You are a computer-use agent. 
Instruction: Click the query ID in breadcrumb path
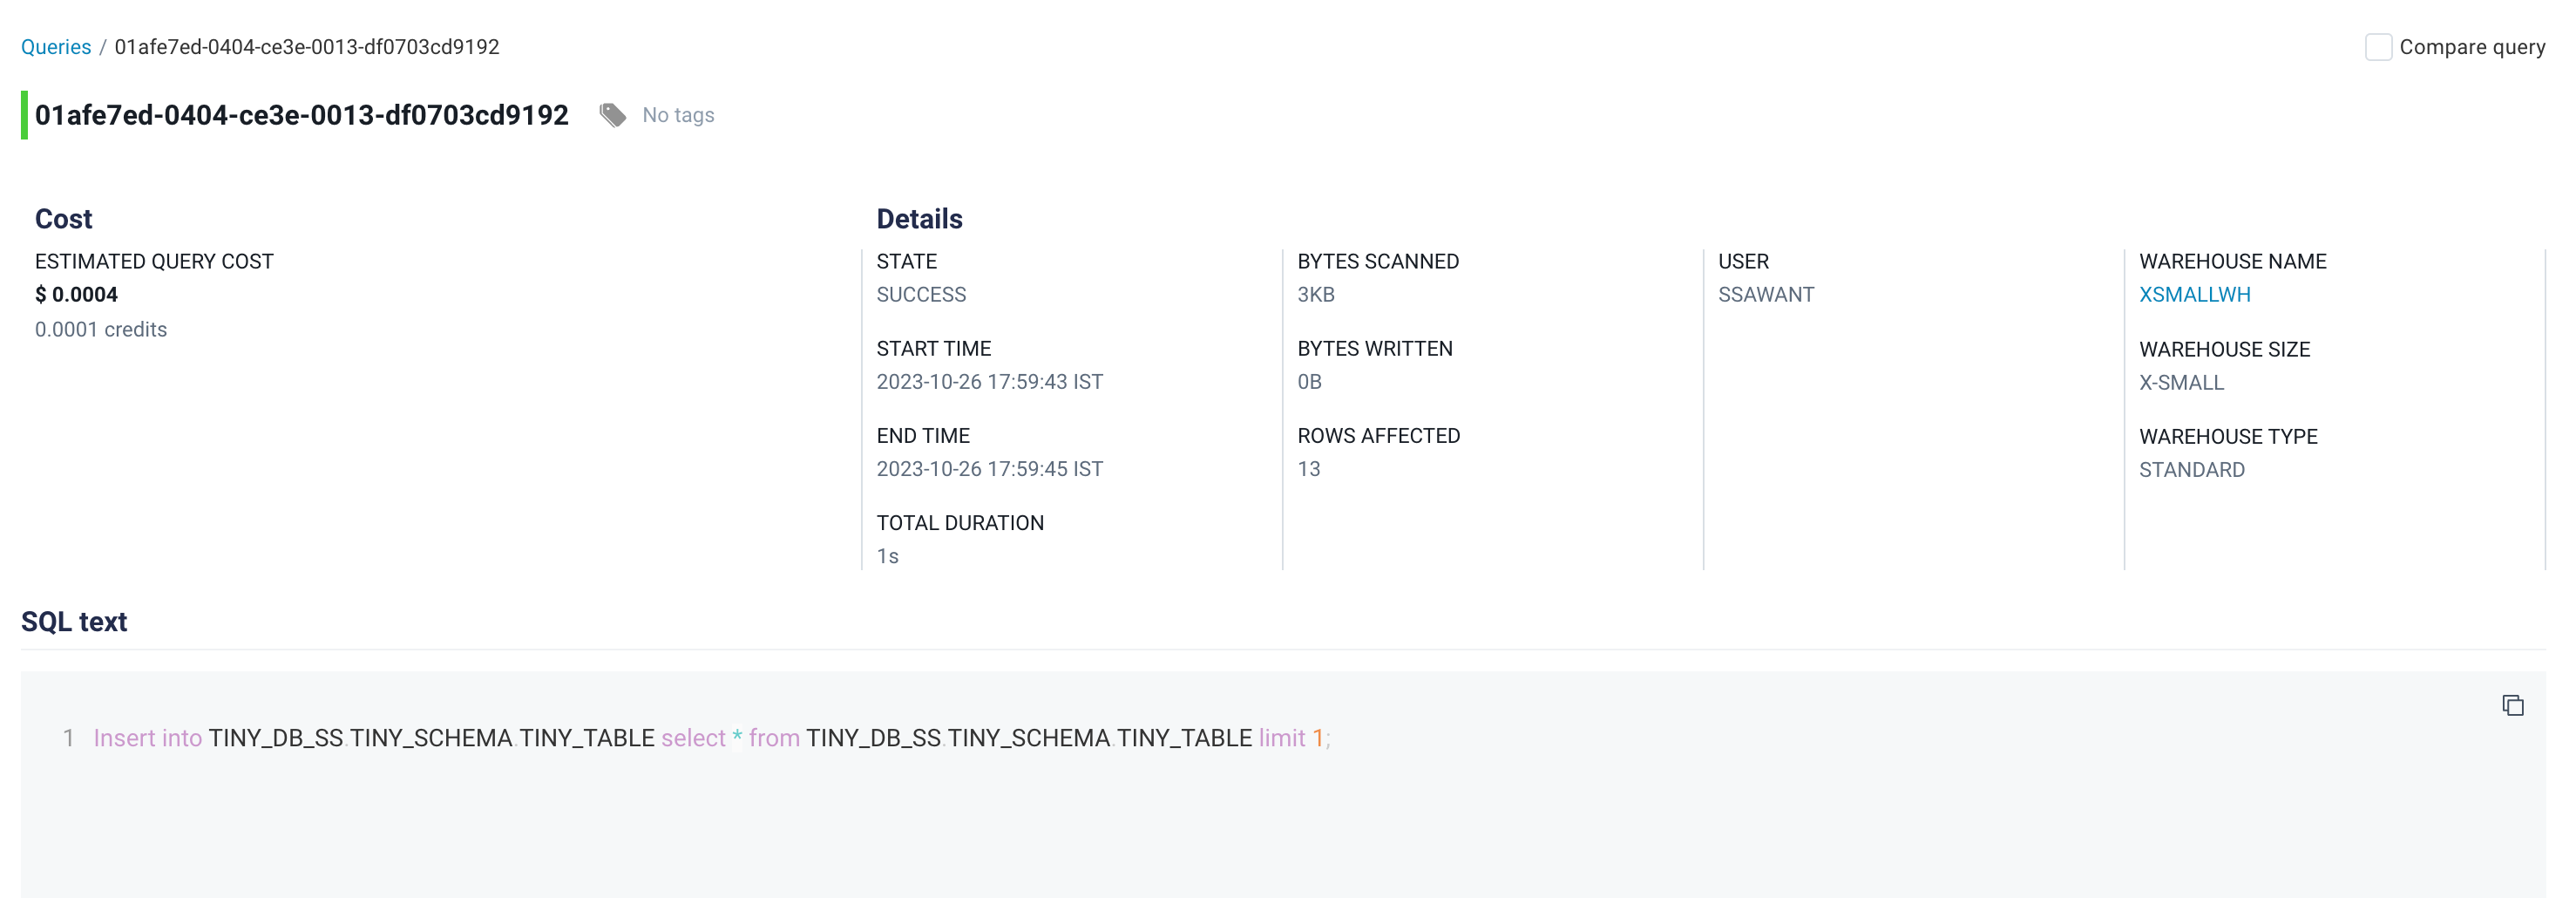pos(306,47)
